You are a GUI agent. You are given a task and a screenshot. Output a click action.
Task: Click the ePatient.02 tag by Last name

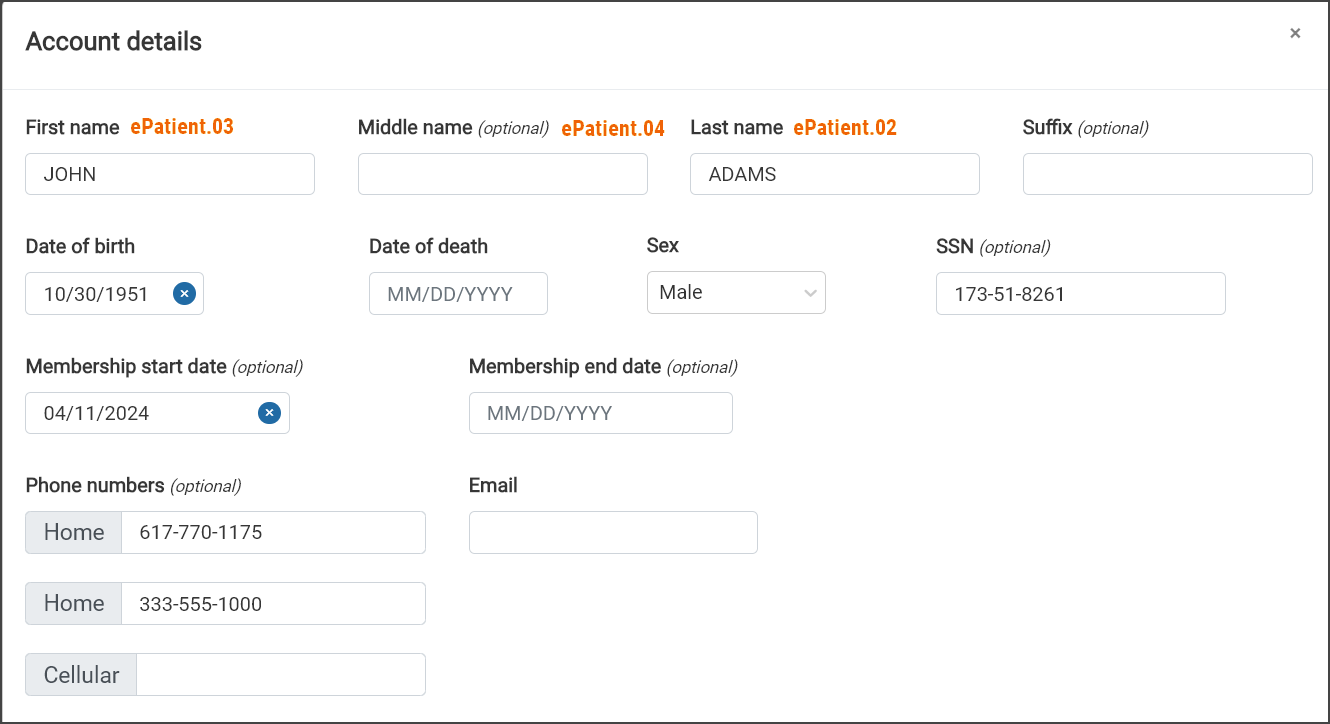pyautogui.click(x=845, y=128)
